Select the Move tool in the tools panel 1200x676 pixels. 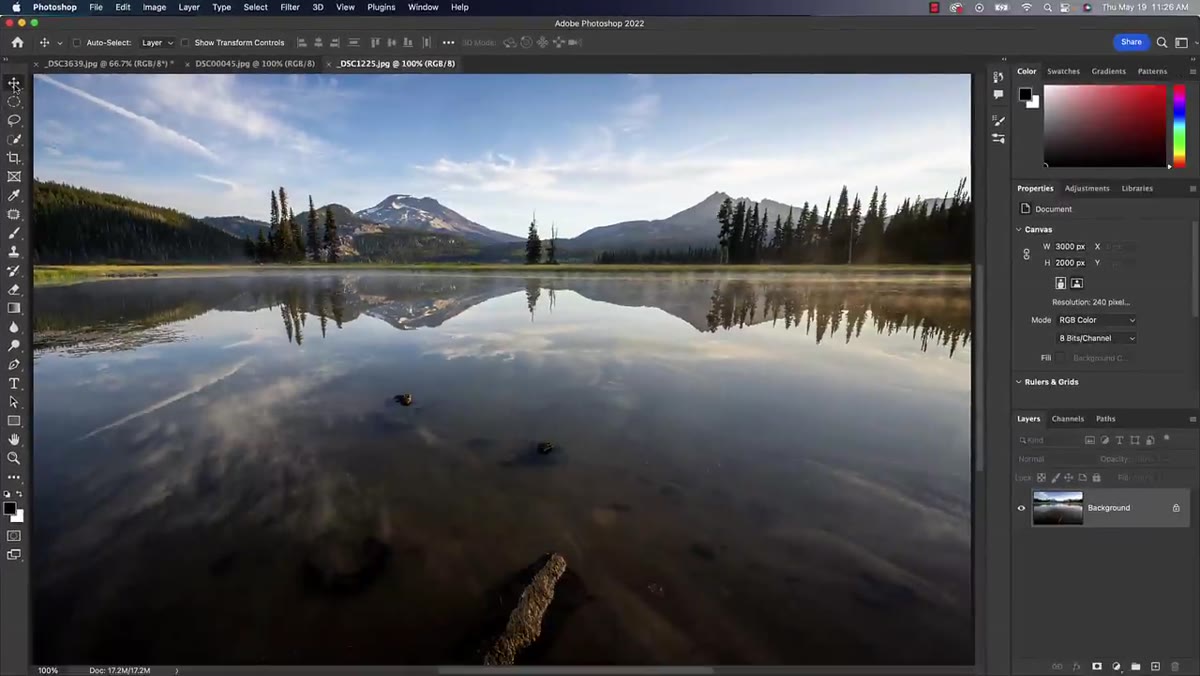tap(14, 83)
